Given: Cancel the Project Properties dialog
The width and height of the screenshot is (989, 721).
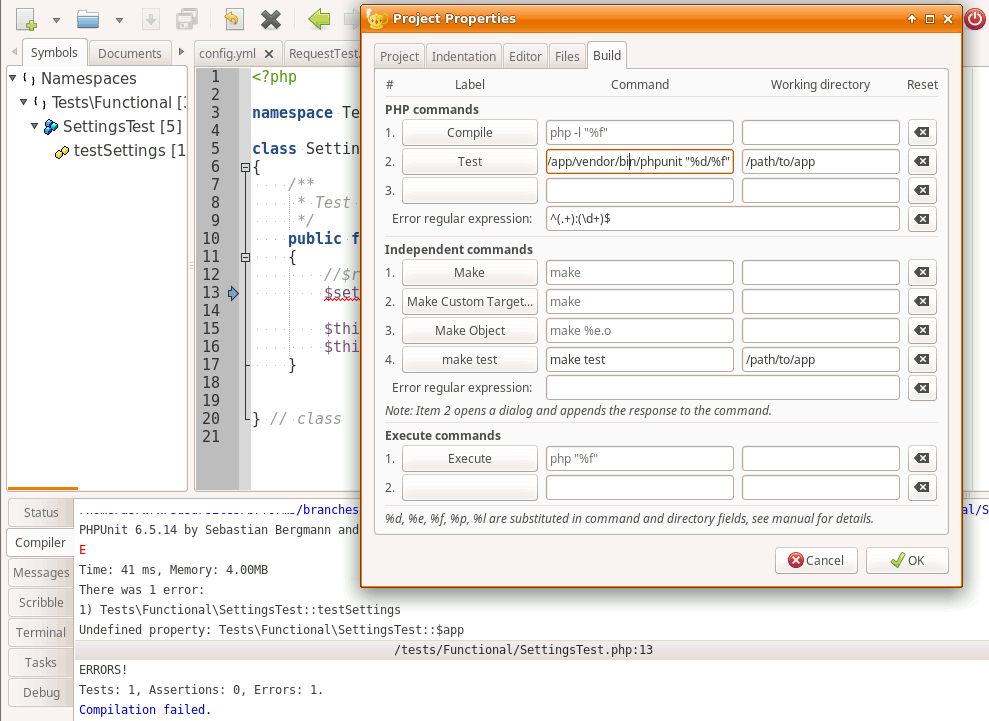Looking at the screenshot, I should click(x=816, y=560).
